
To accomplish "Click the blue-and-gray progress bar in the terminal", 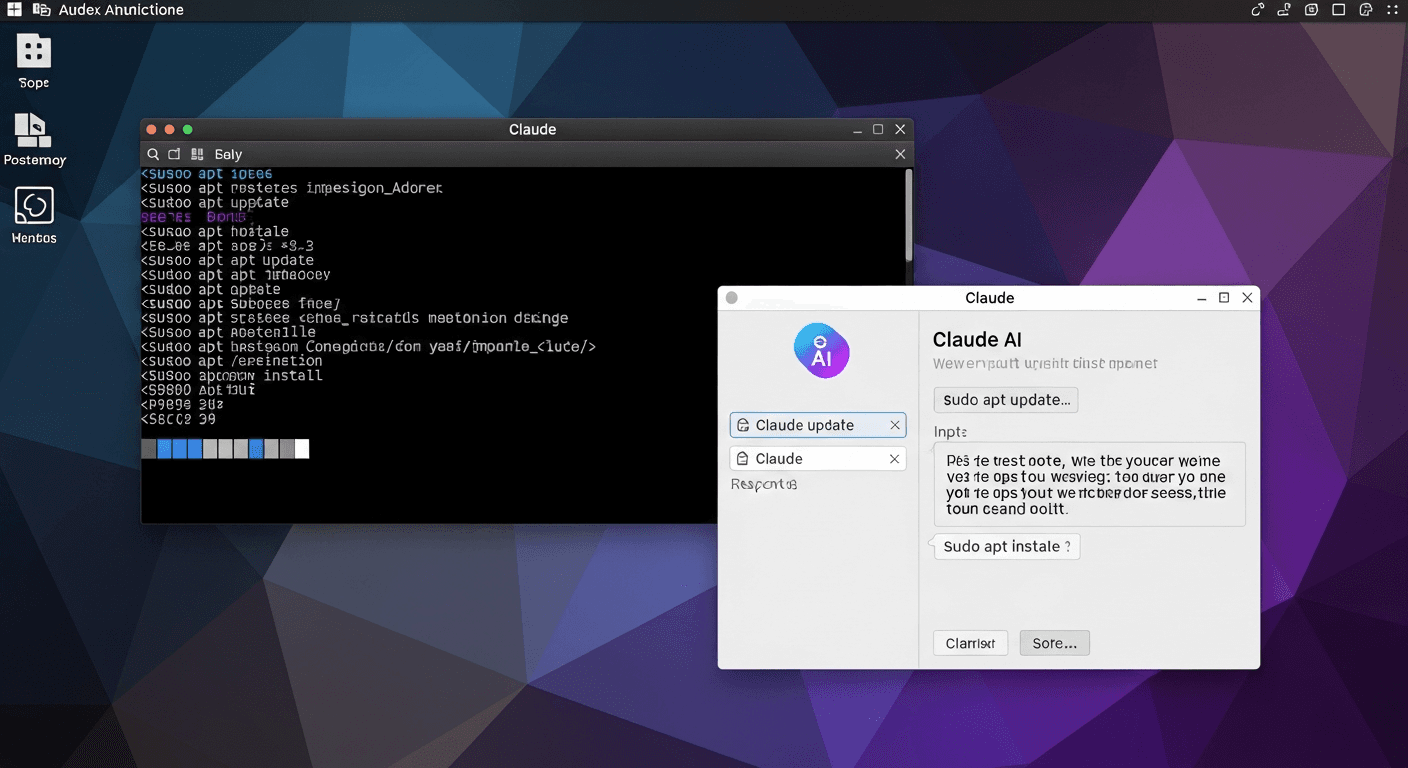I will pos(225,449).
